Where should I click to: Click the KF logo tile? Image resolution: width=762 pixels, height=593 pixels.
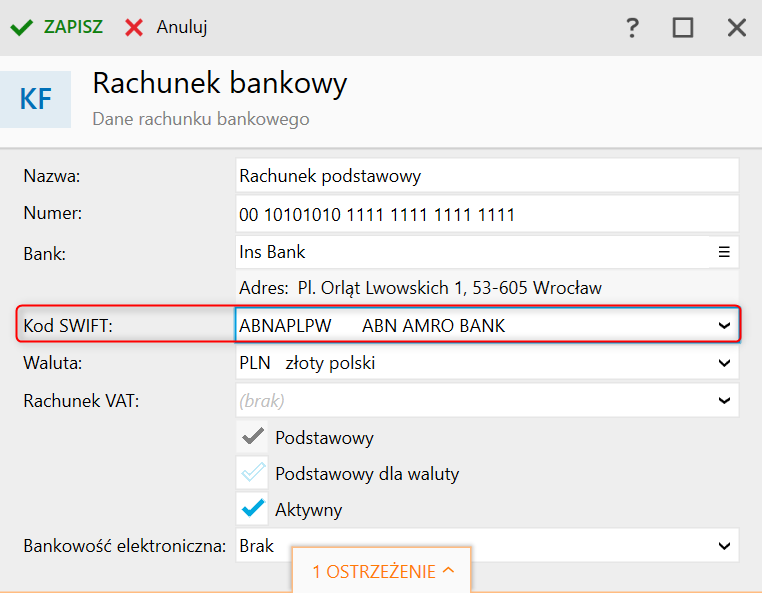(35, 99)
